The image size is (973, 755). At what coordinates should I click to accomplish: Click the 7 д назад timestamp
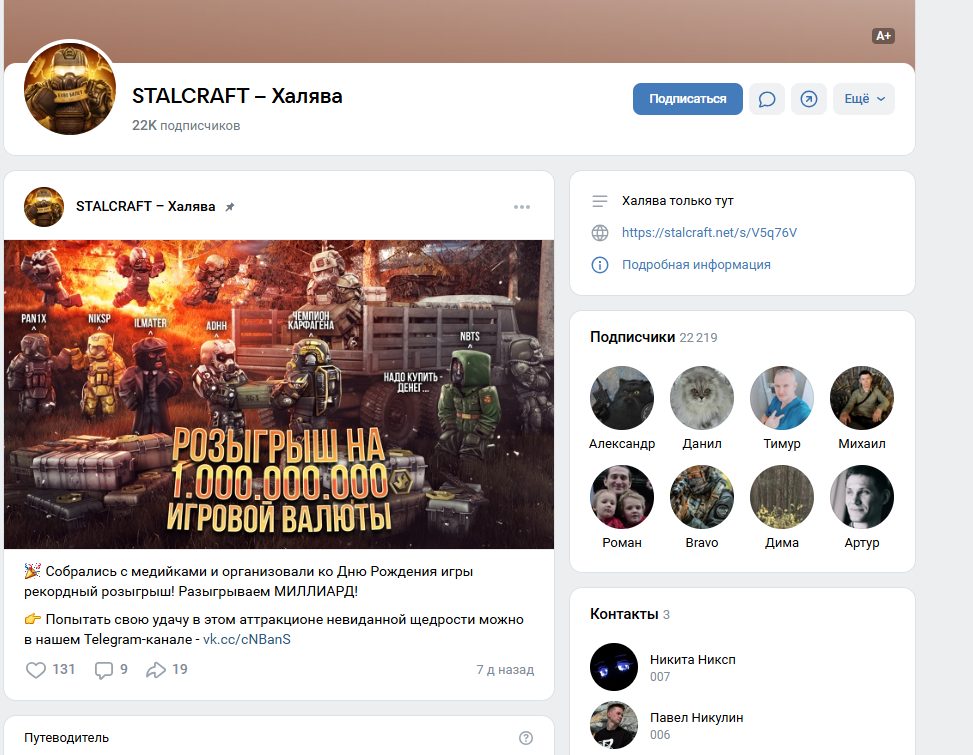pyautogui.click(x=505, y=669)
